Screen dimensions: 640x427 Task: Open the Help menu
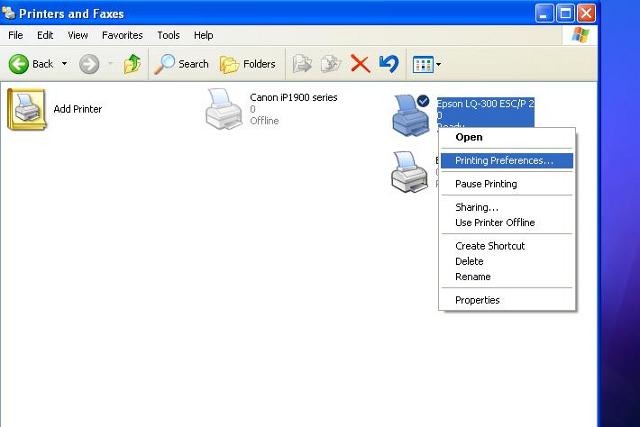203,36
